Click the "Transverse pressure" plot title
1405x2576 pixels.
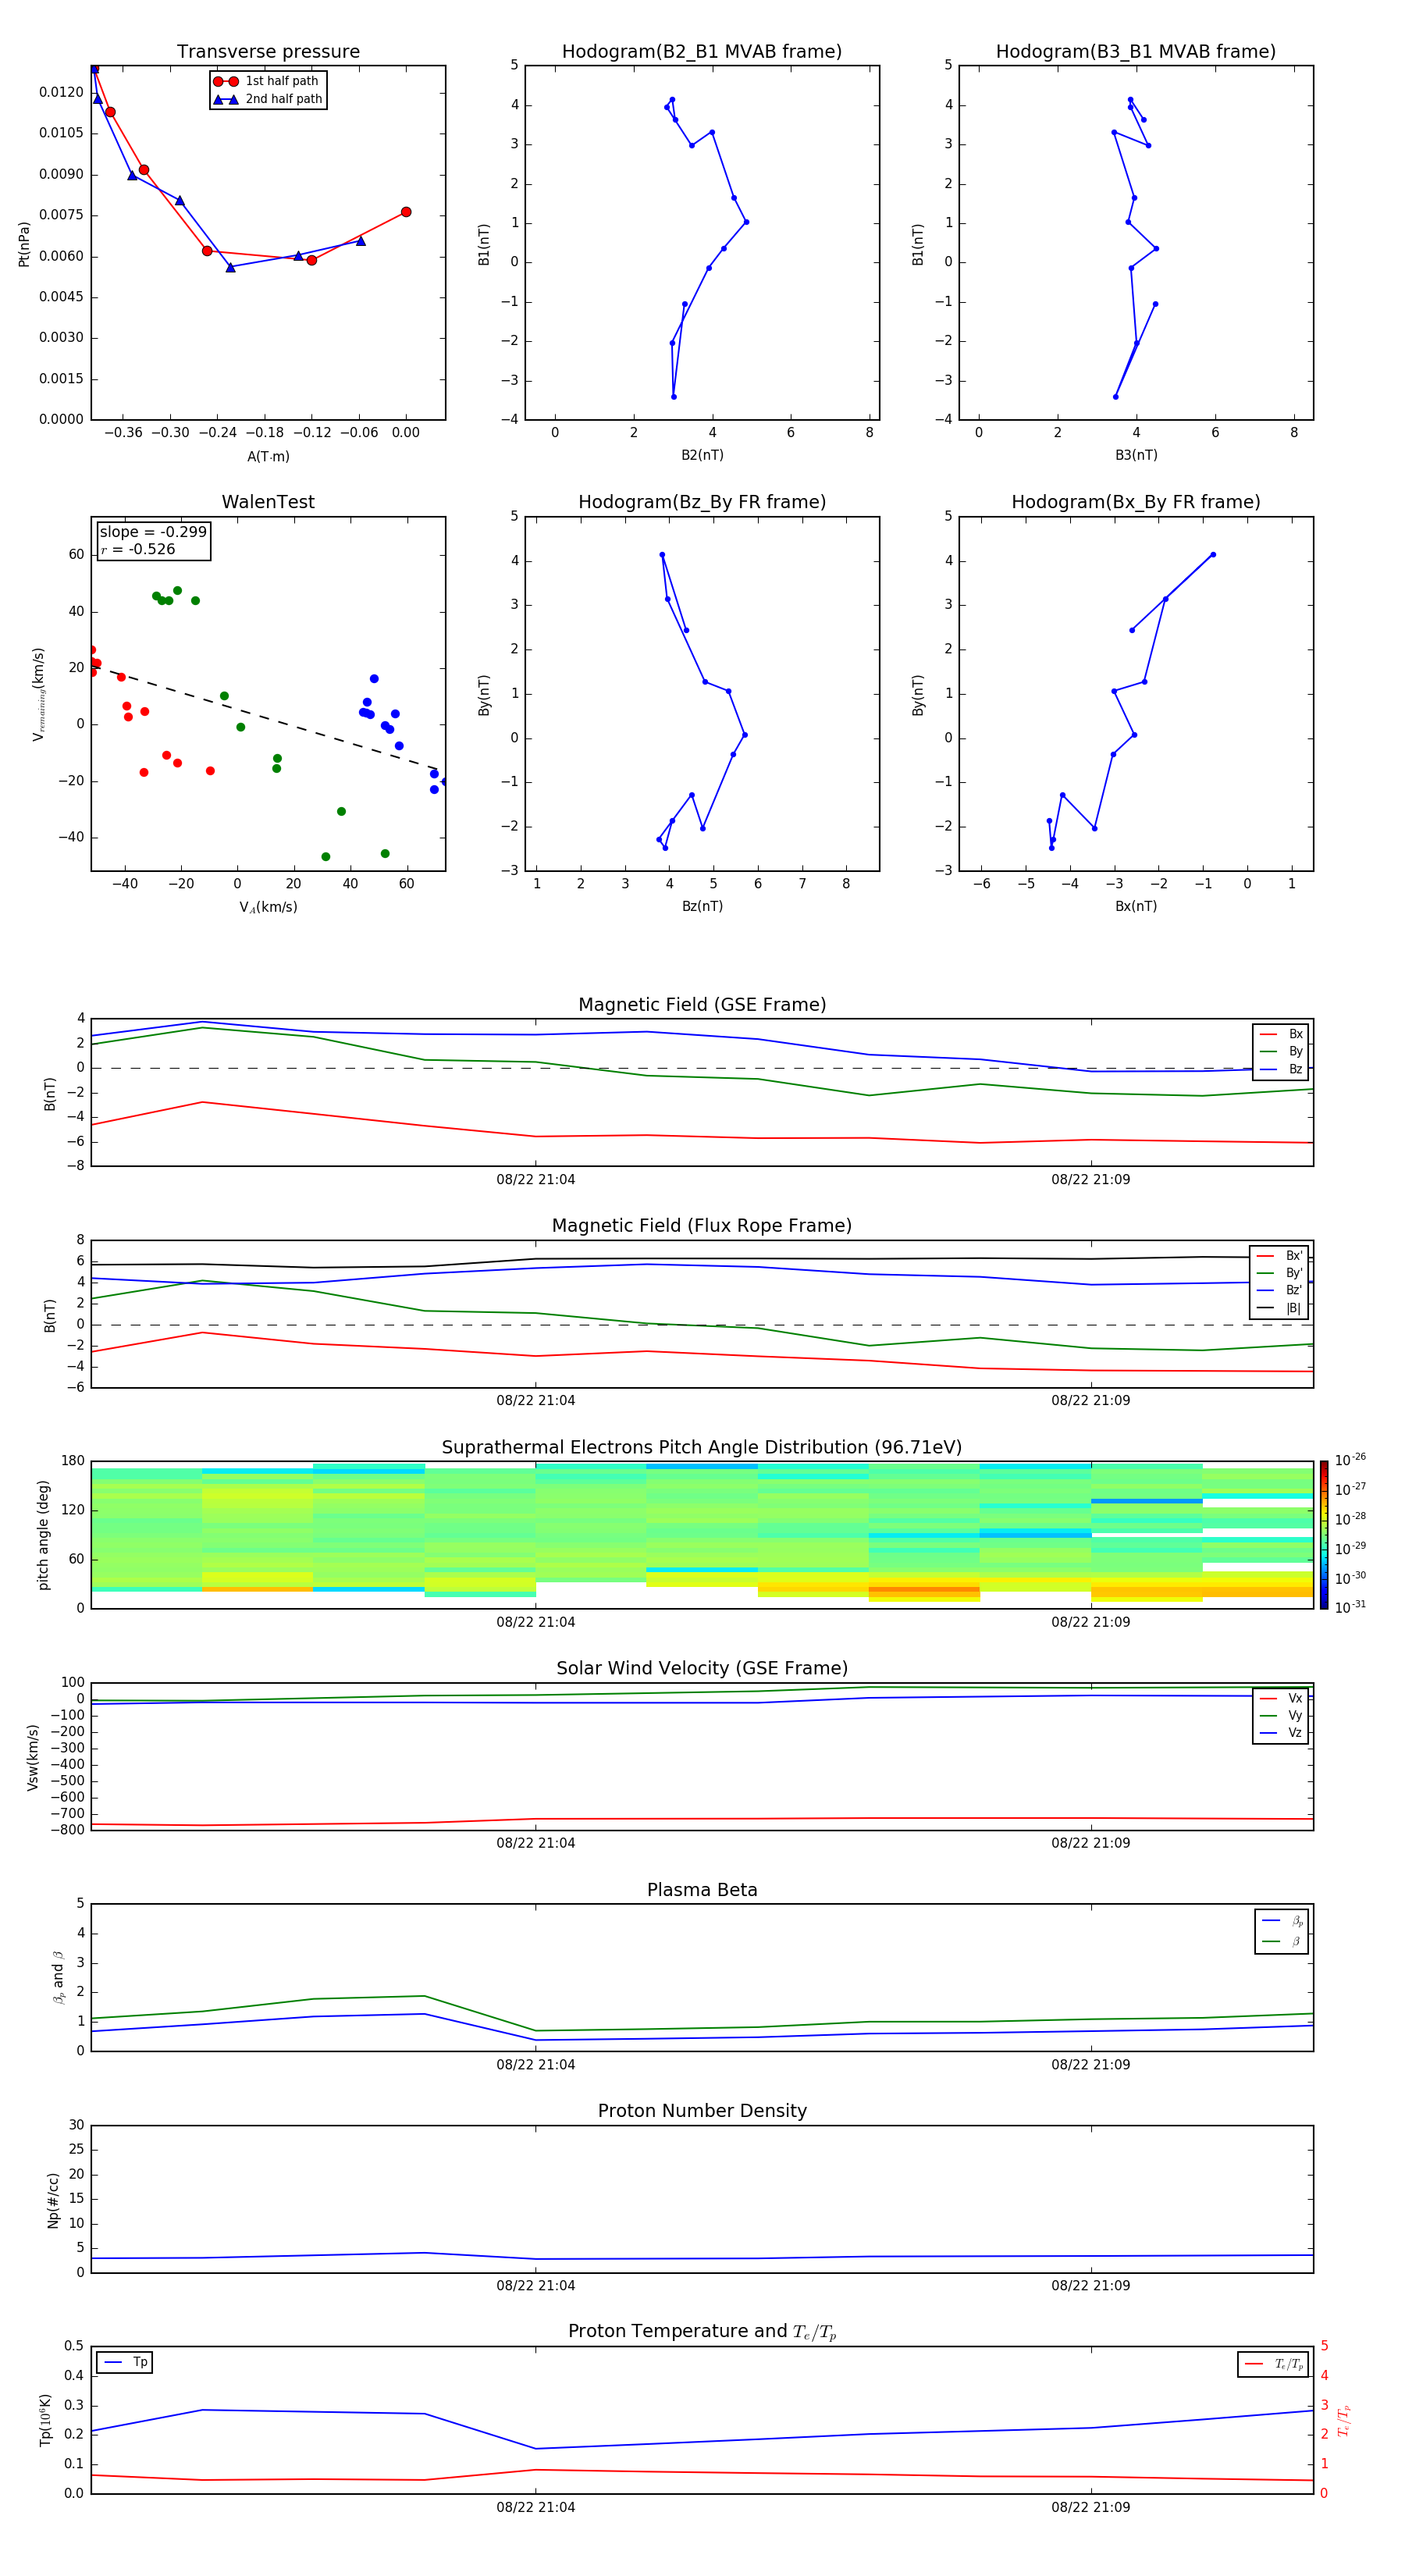click(268, 51)
